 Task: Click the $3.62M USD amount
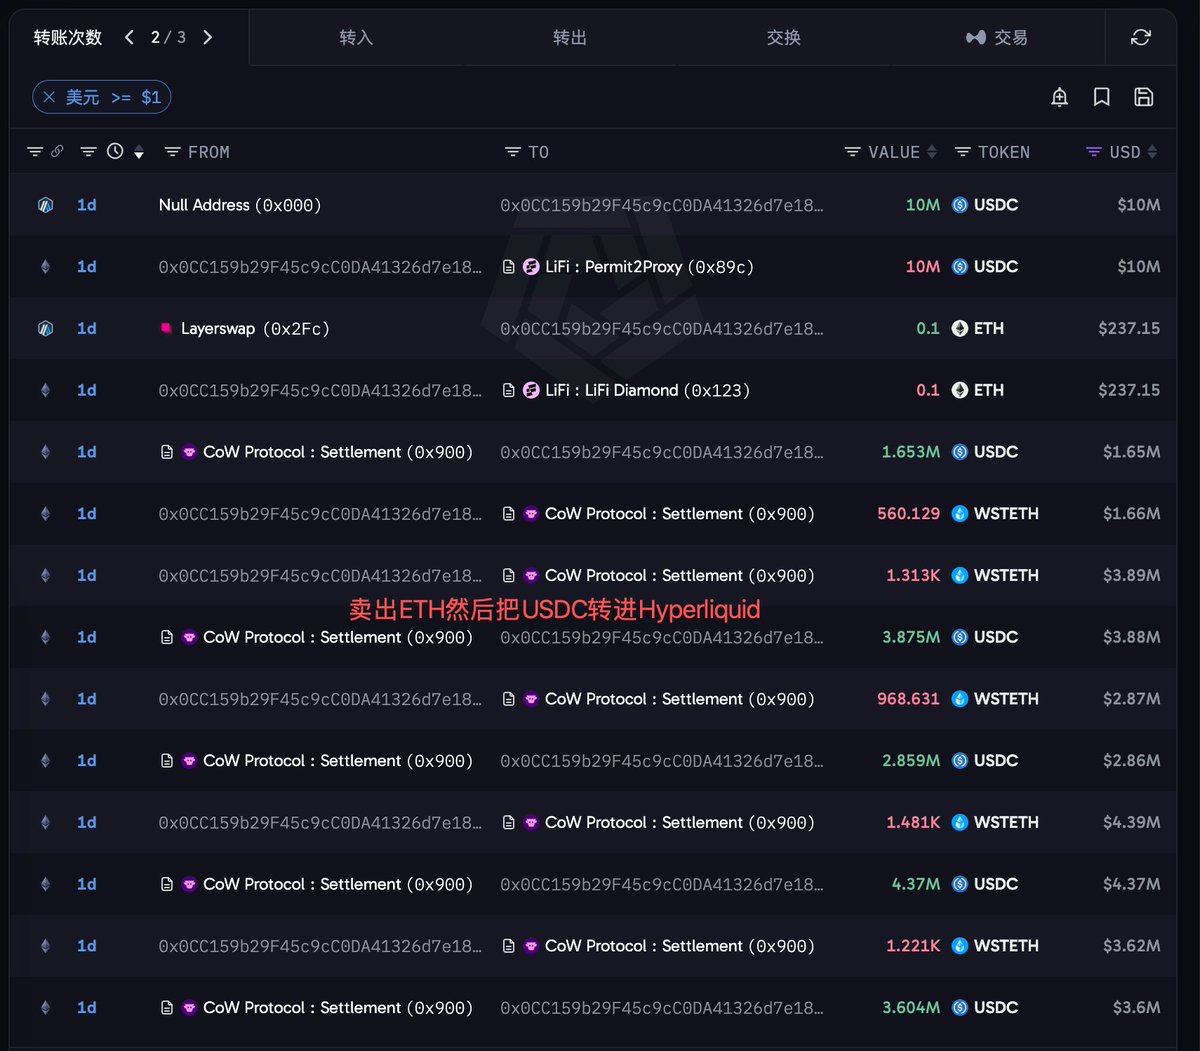click(x=1132, y=946)
